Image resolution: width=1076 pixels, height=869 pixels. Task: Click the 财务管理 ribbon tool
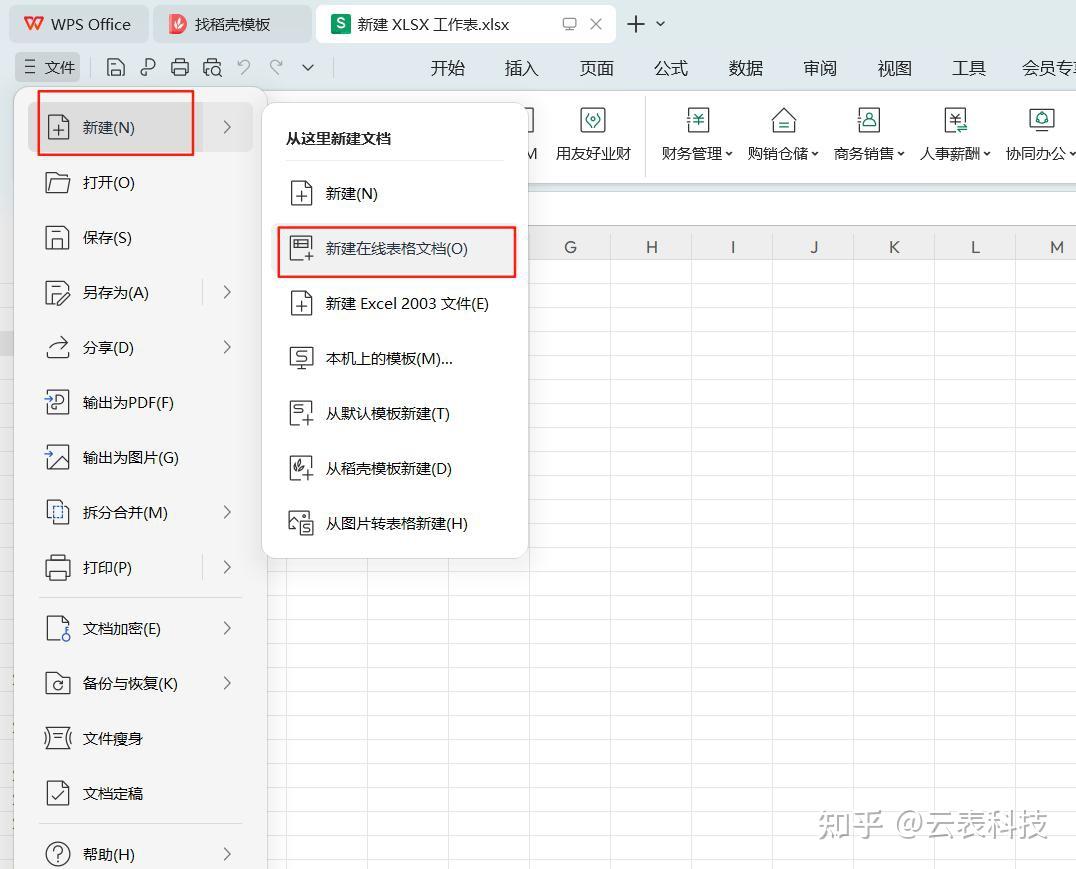point(696,133)
